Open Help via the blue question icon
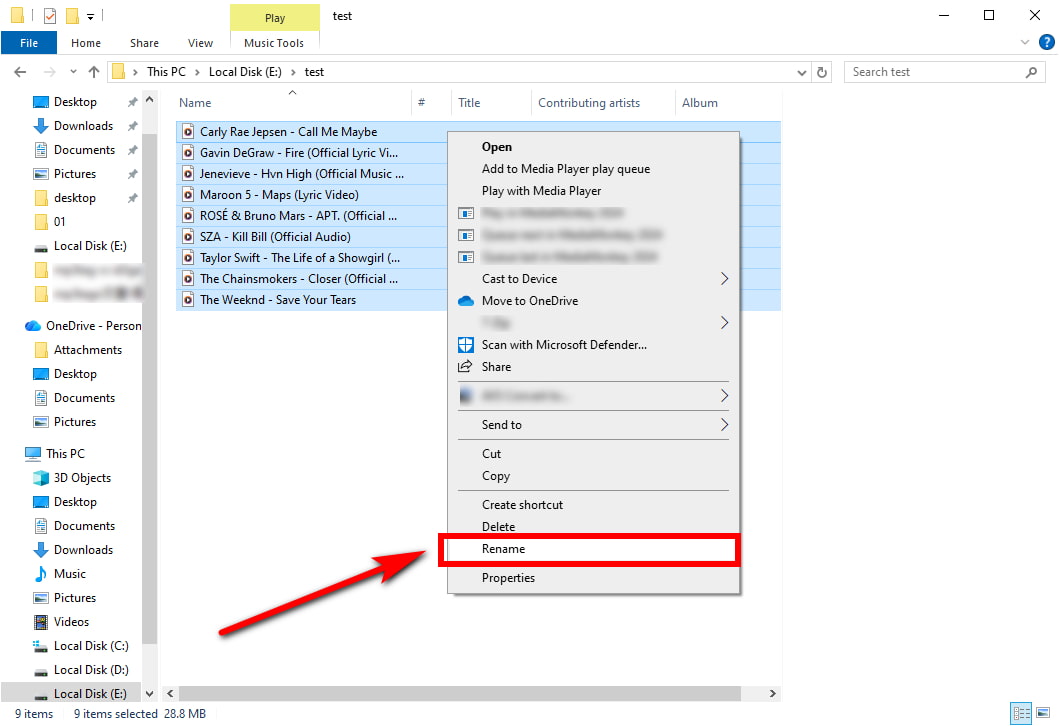Screen dimensions: 1059x726 pyautogui.click(x=1045, y=42)
